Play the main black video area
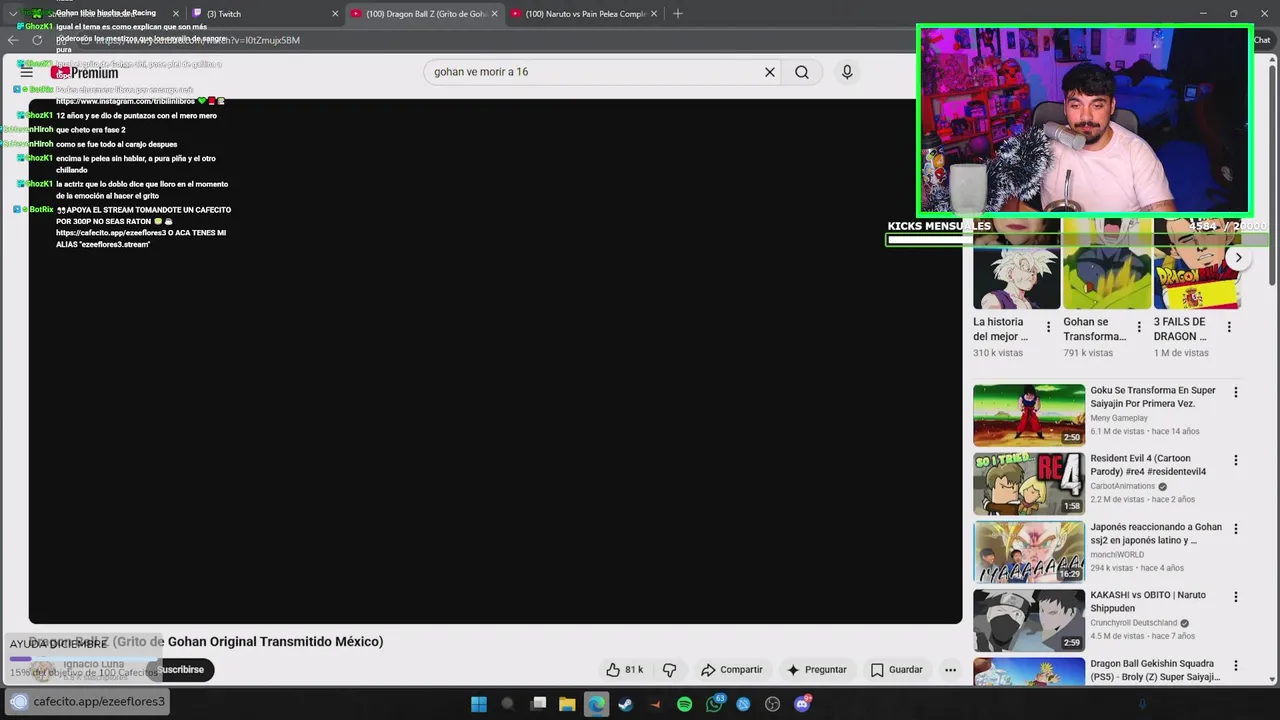Viewport: 1280px width, 720px height. click(x=495, y=361)
